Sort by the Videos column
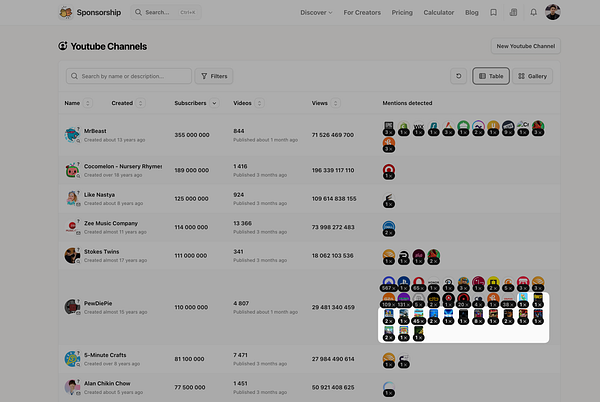Screen dimensions: 600x402 coord(259,103)
